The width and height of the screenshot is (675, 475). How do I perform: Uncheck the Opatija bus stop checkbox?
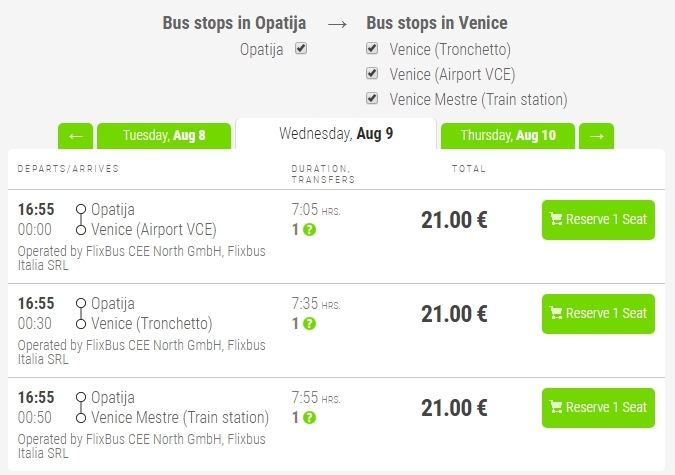click(x=301, y=48)
